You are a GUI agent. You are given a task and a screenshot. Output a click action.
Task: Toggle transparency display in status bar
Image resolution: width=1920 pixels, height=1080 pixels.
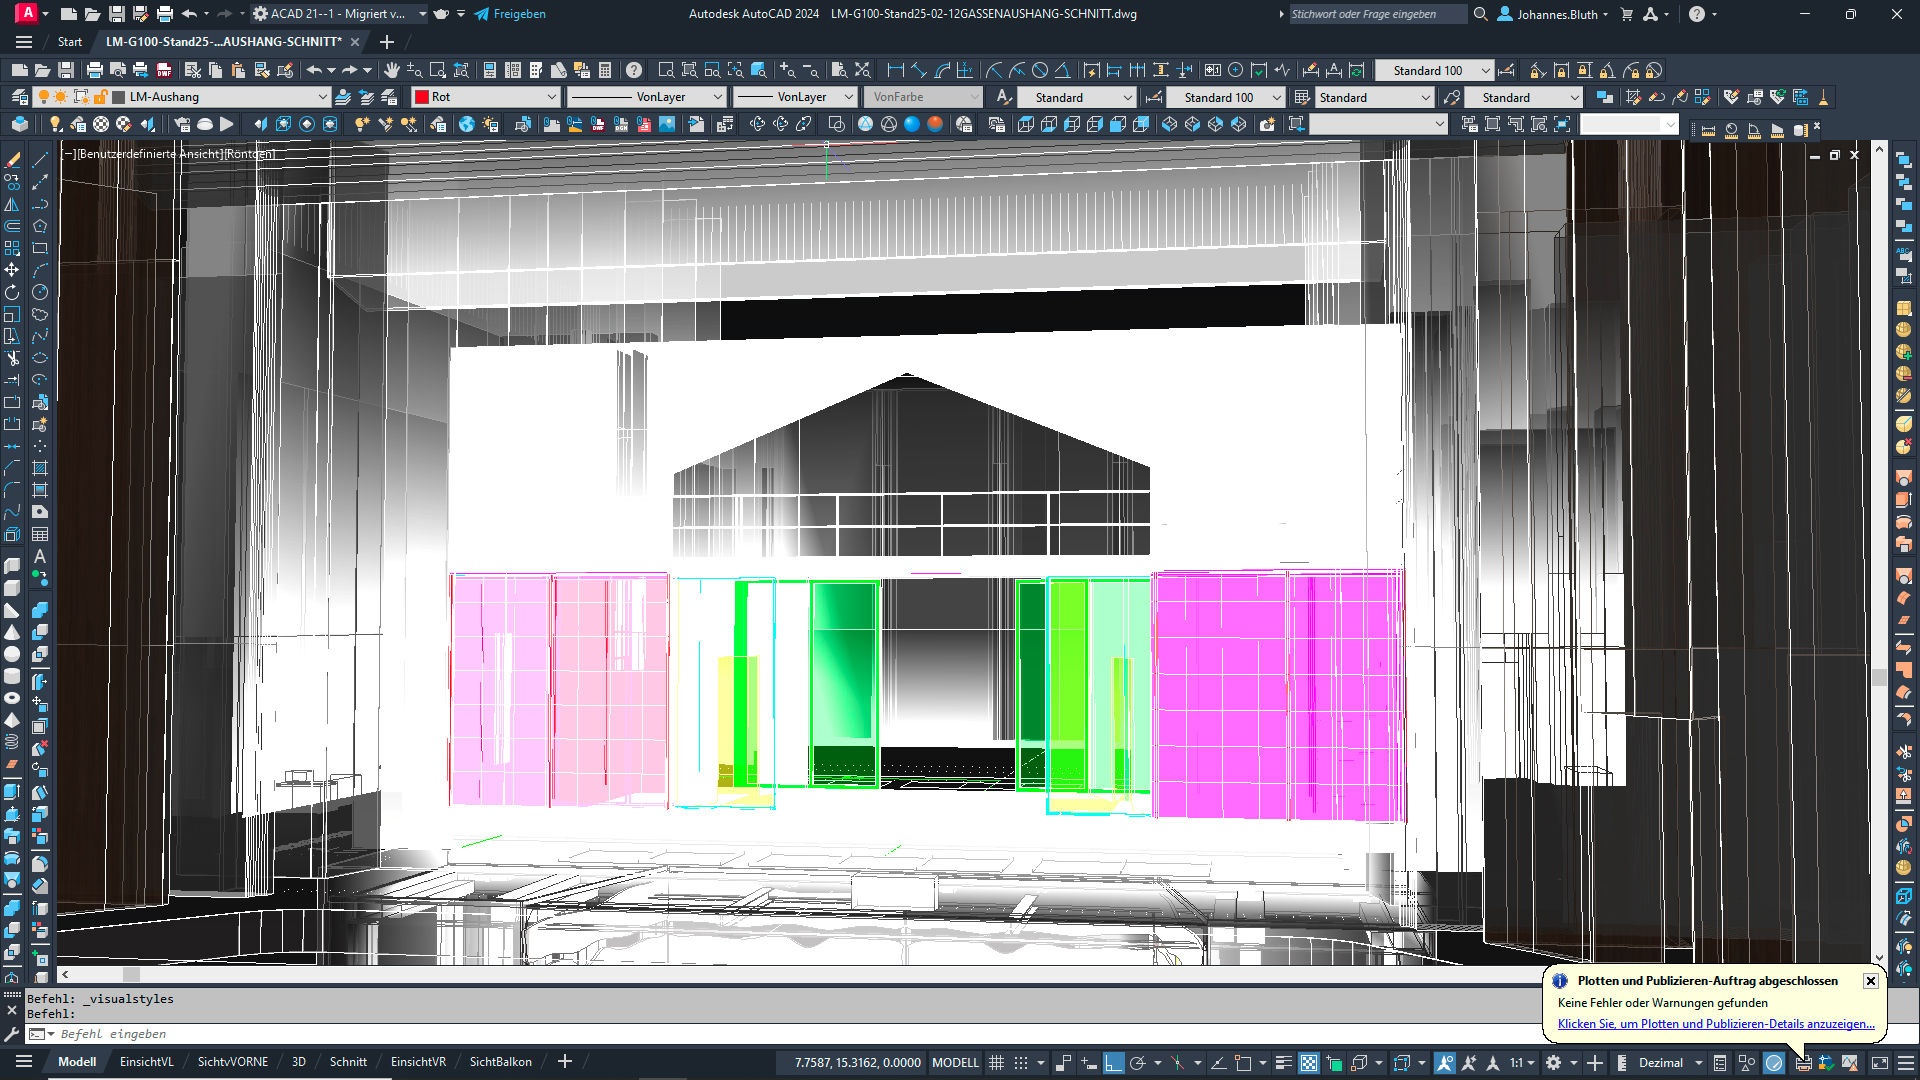(x=1308, y=1063)
